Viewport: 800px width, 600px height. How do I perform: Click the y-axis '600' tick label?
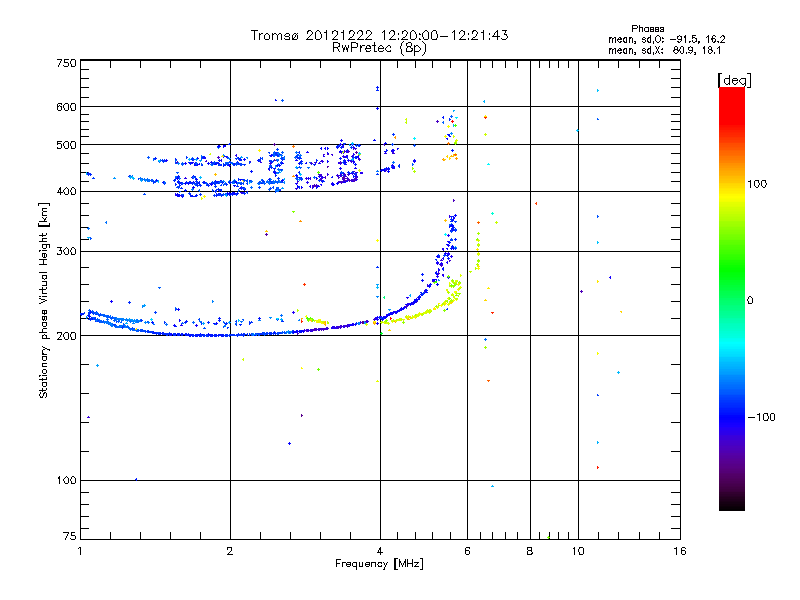66,107
